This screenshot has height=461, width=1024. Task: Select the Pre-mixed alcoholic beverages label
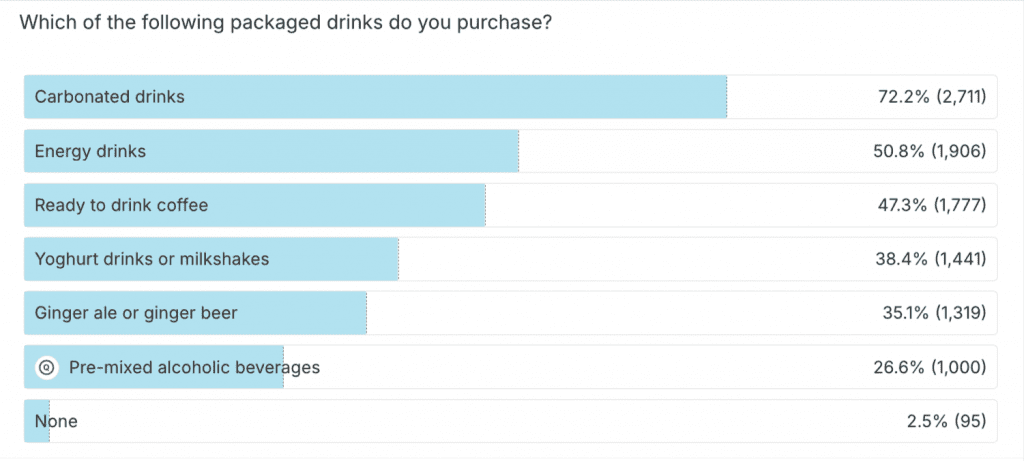tap(194, 368)
